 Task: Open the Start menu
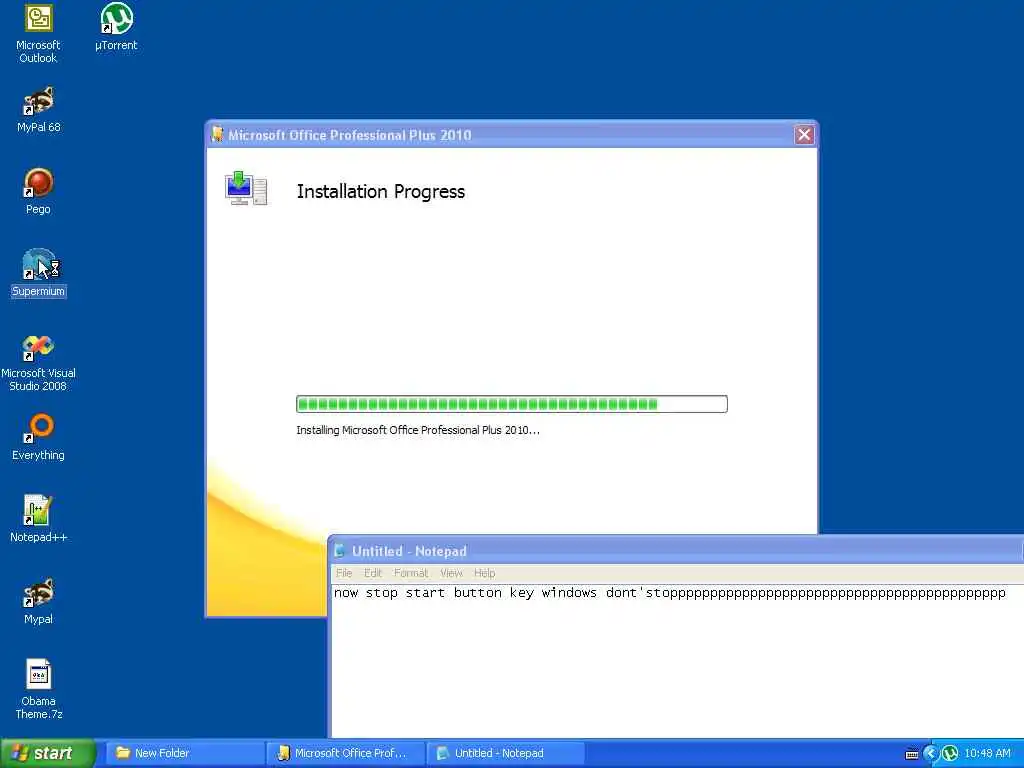[x=47, y=753]
